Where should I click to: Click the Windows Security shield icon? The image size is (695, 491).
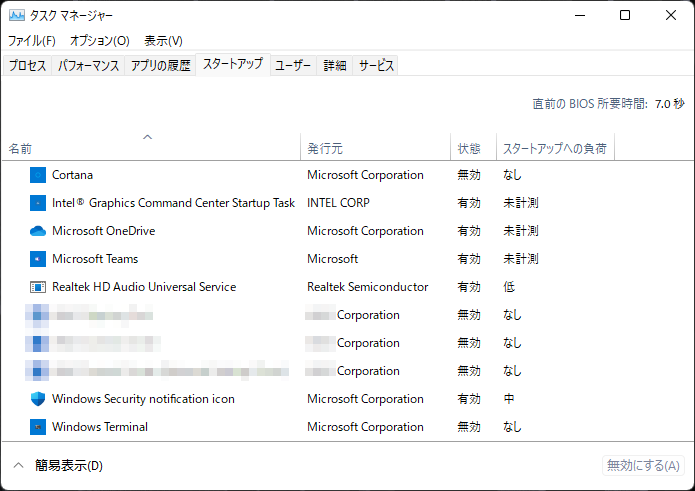[38, 399]
